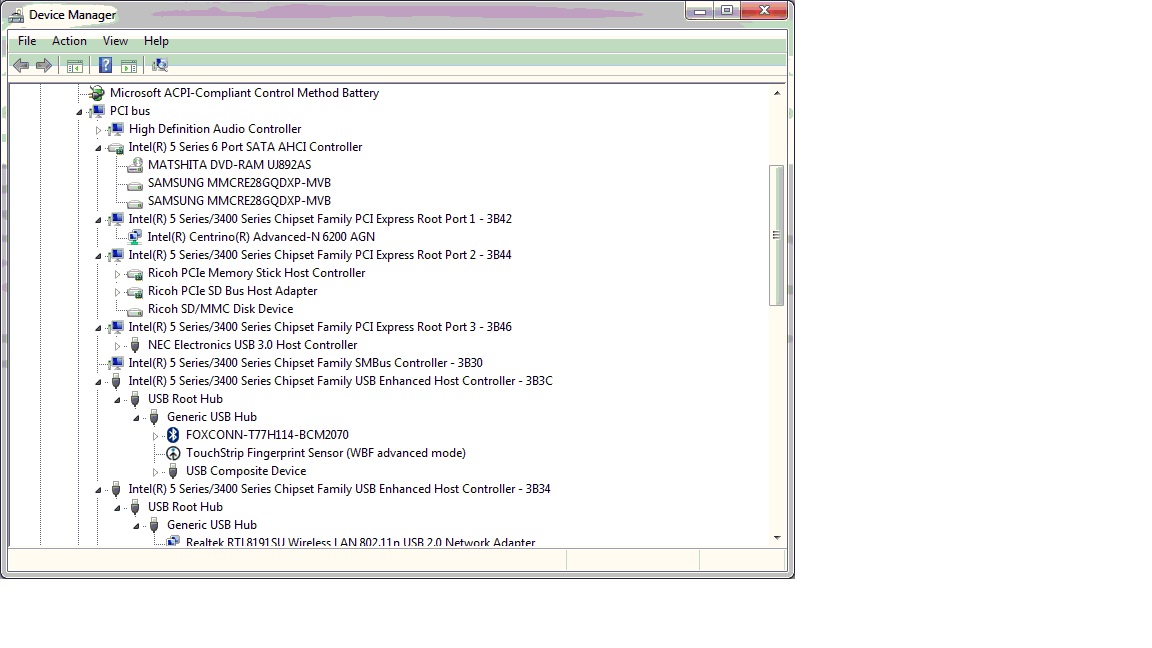Collapse USB Enhanced Host Controller 3B3C node
Viewport: 1152px width, 648px height.
(x=98, y=382)
